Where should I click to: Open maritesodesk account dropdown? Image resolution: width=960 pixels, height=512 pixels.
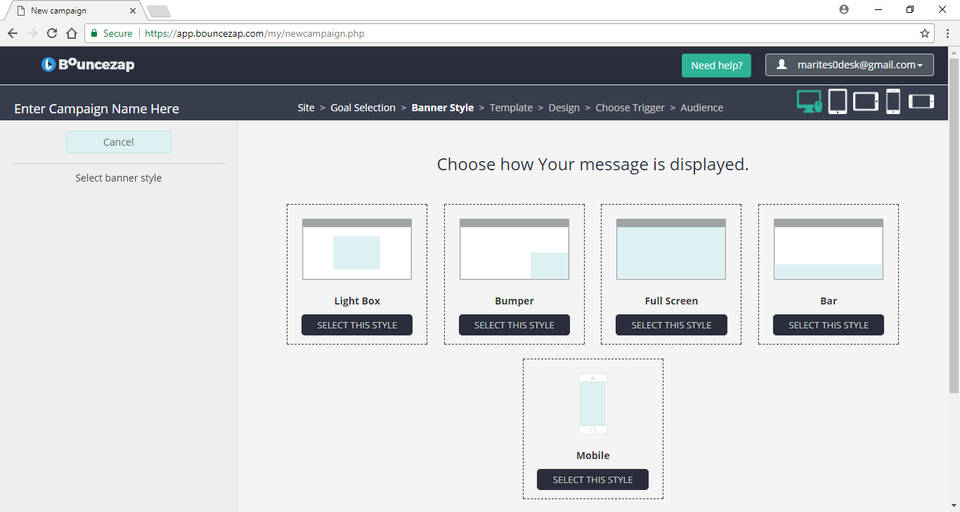849,65
